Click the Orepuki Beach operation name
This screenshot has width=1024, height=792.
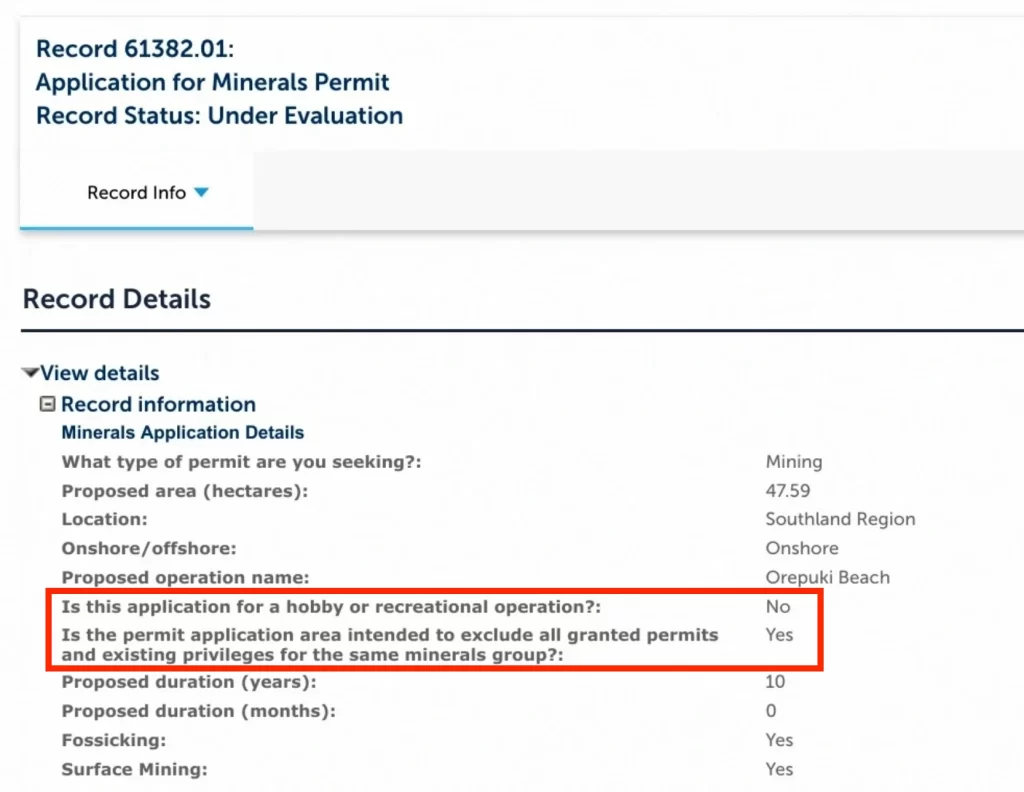pos(827,577)
